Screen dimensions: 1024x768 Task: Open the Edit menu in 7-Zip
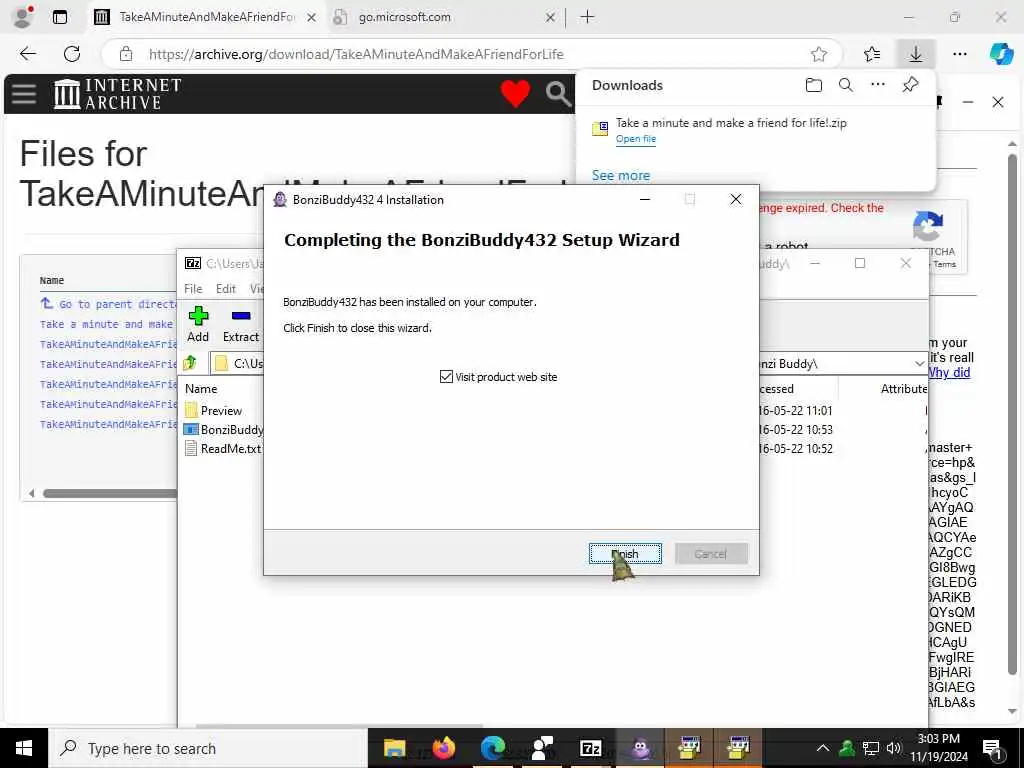(x=225, y=289)
